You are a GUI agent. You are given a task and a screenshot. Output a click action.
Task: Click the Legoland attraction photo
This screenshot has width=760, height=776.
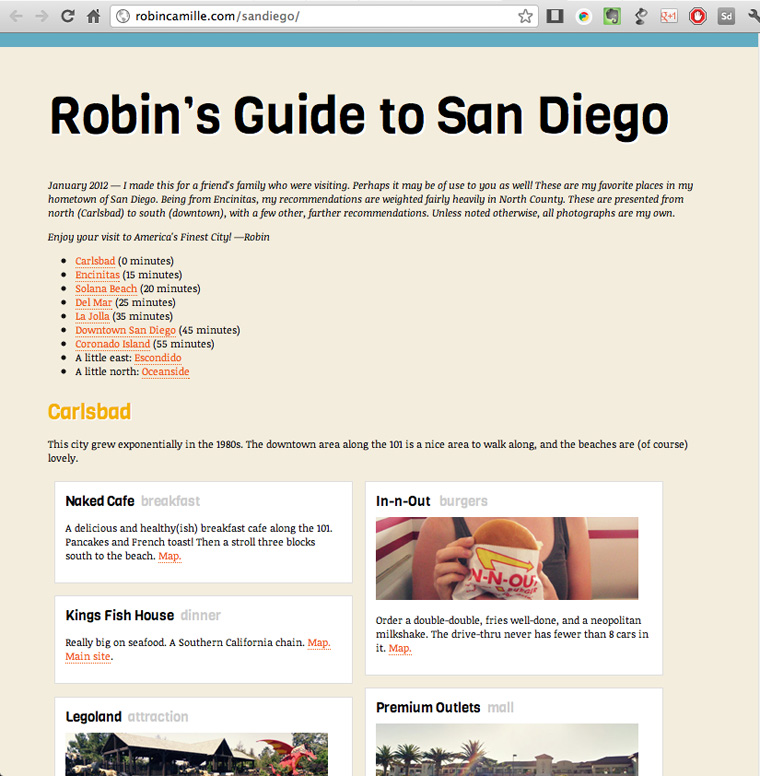click(x=196, y=754)
